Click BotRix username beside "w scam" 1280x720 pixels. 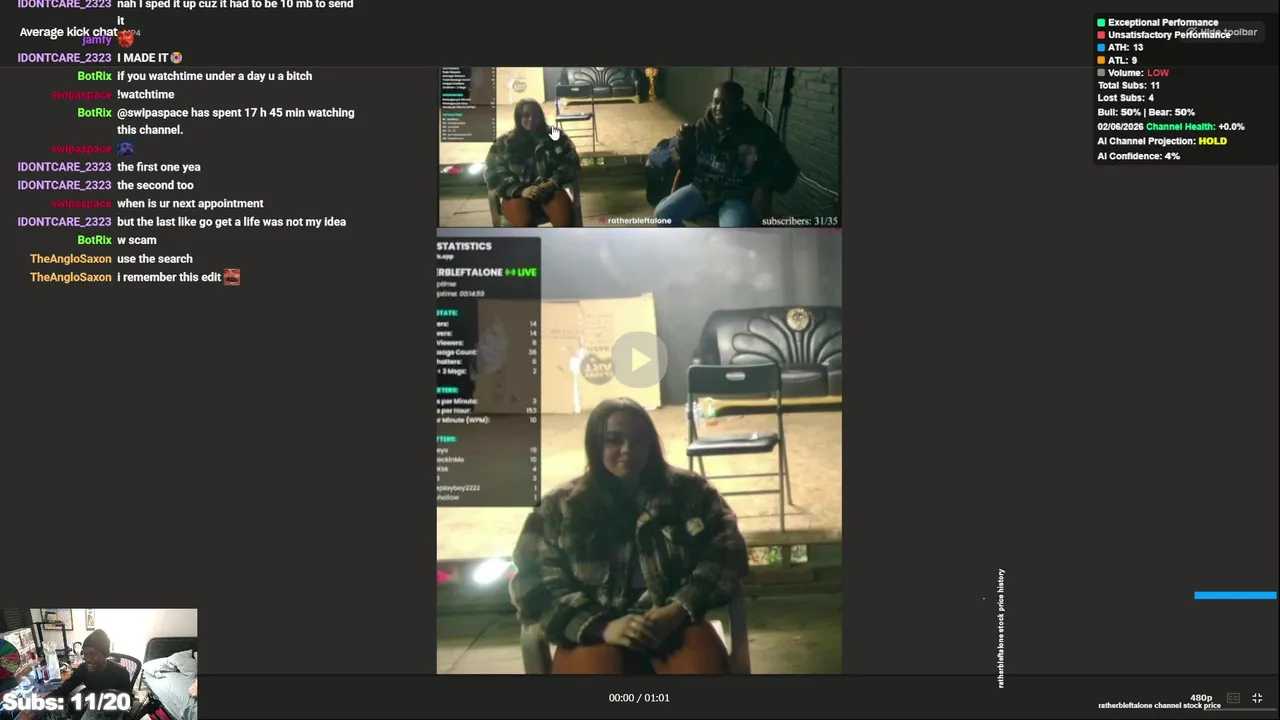pyautogui.click(x=94, y=240)
